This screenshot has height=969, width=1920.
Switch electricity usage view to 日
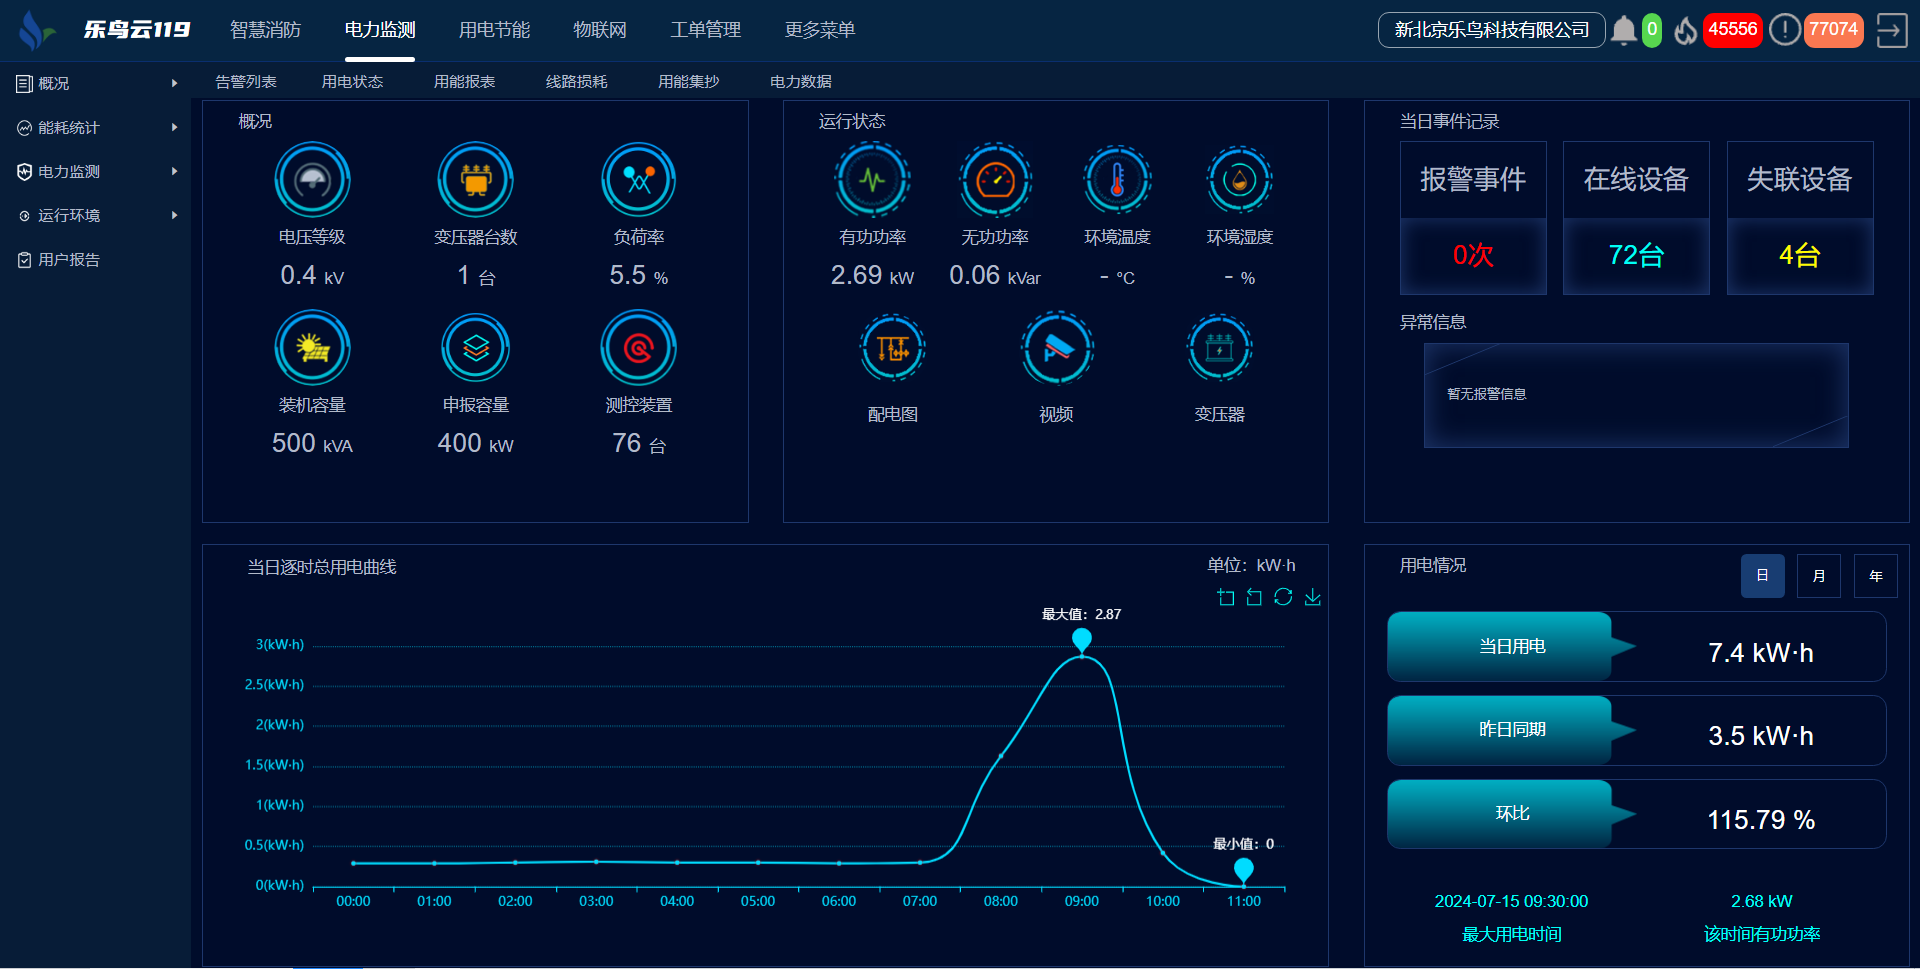1762,576
